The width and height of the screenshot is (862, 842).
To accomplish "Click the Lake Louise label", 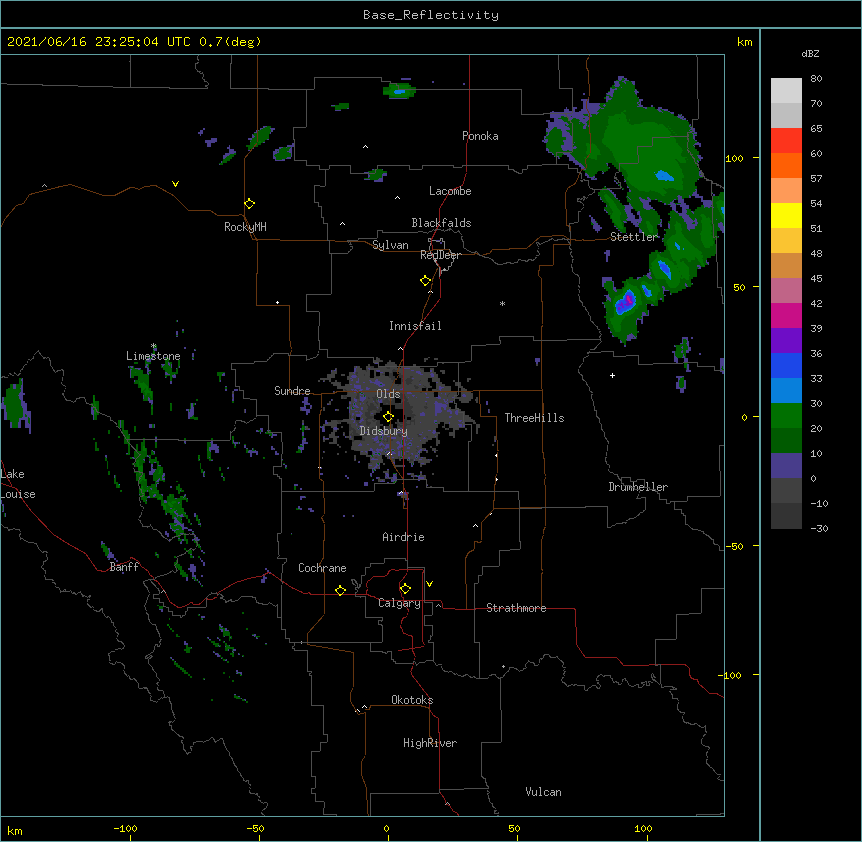I will tap(18, 484).
